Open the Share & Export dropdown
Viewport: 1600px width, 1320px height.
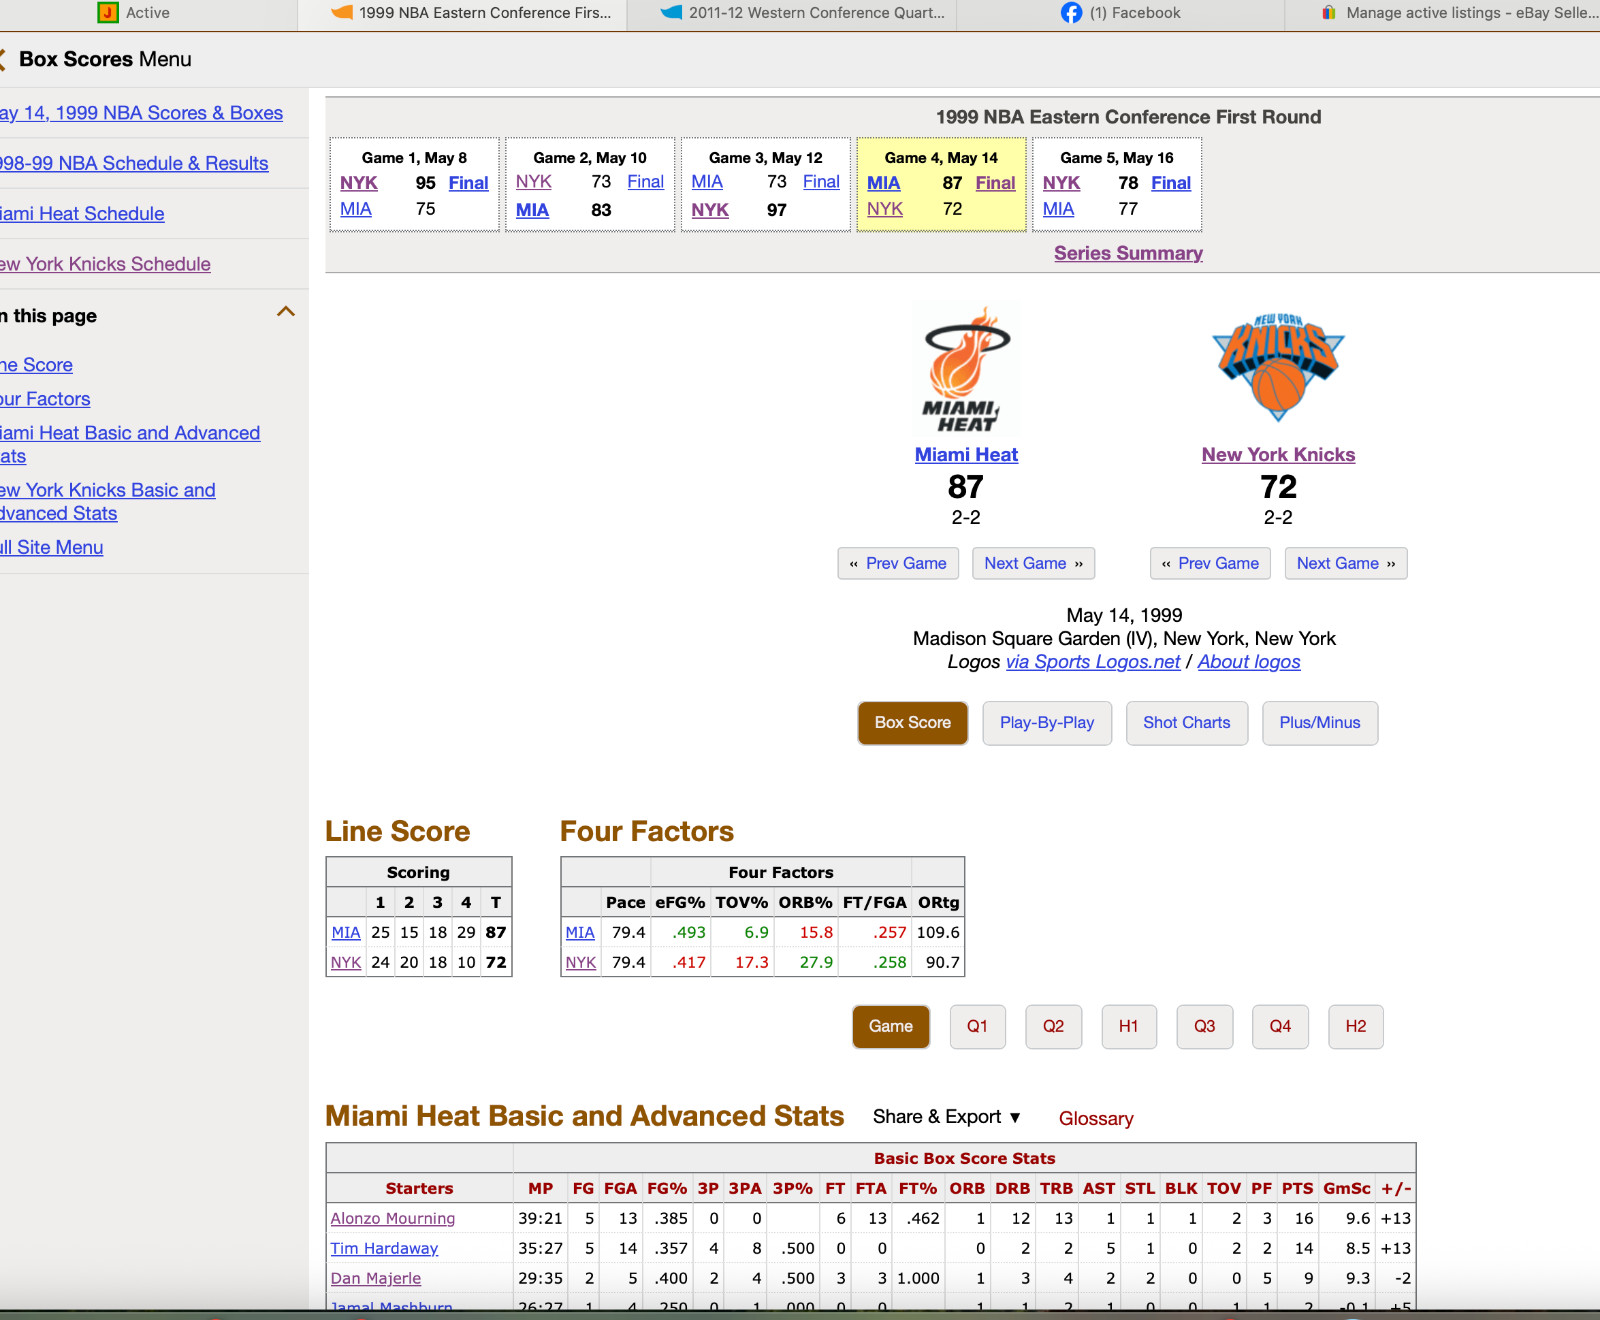946,1117
